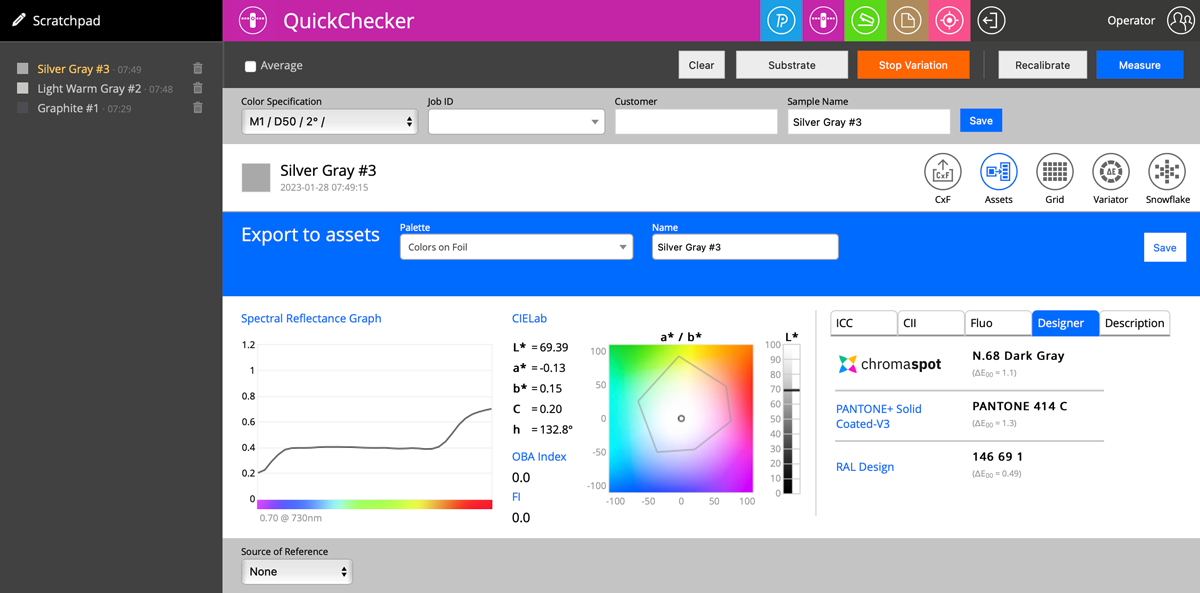Open the Variator tool icon
1200x593 pixels.
pyautogui.click(x=1110, y=172)
